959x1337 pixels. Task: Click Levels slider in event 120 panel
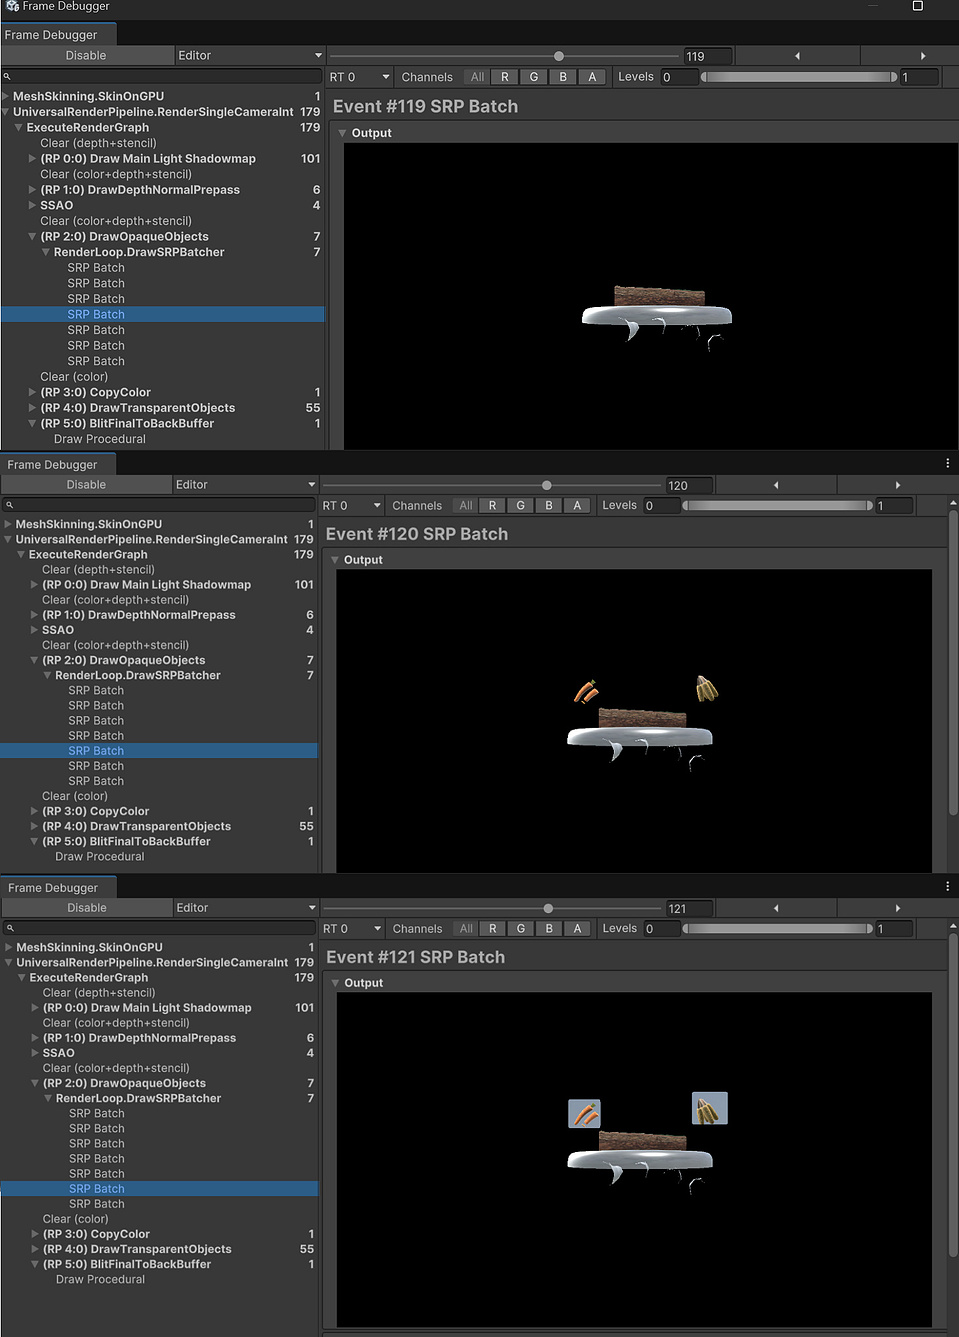click(x=777, y=506)
